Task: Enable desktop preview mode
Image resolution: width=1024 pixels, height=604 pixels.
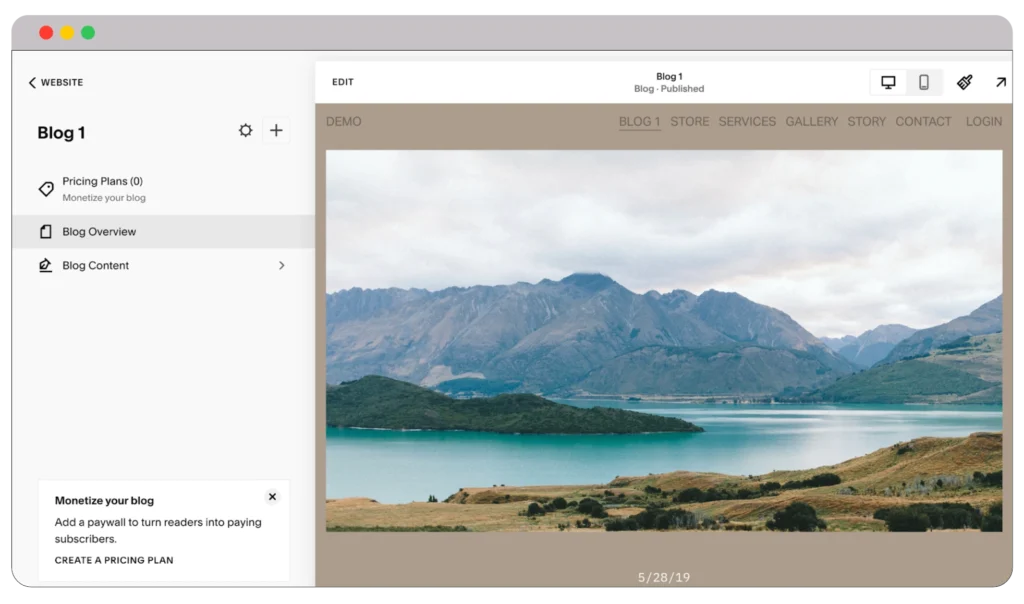Action: click(888, 82)
